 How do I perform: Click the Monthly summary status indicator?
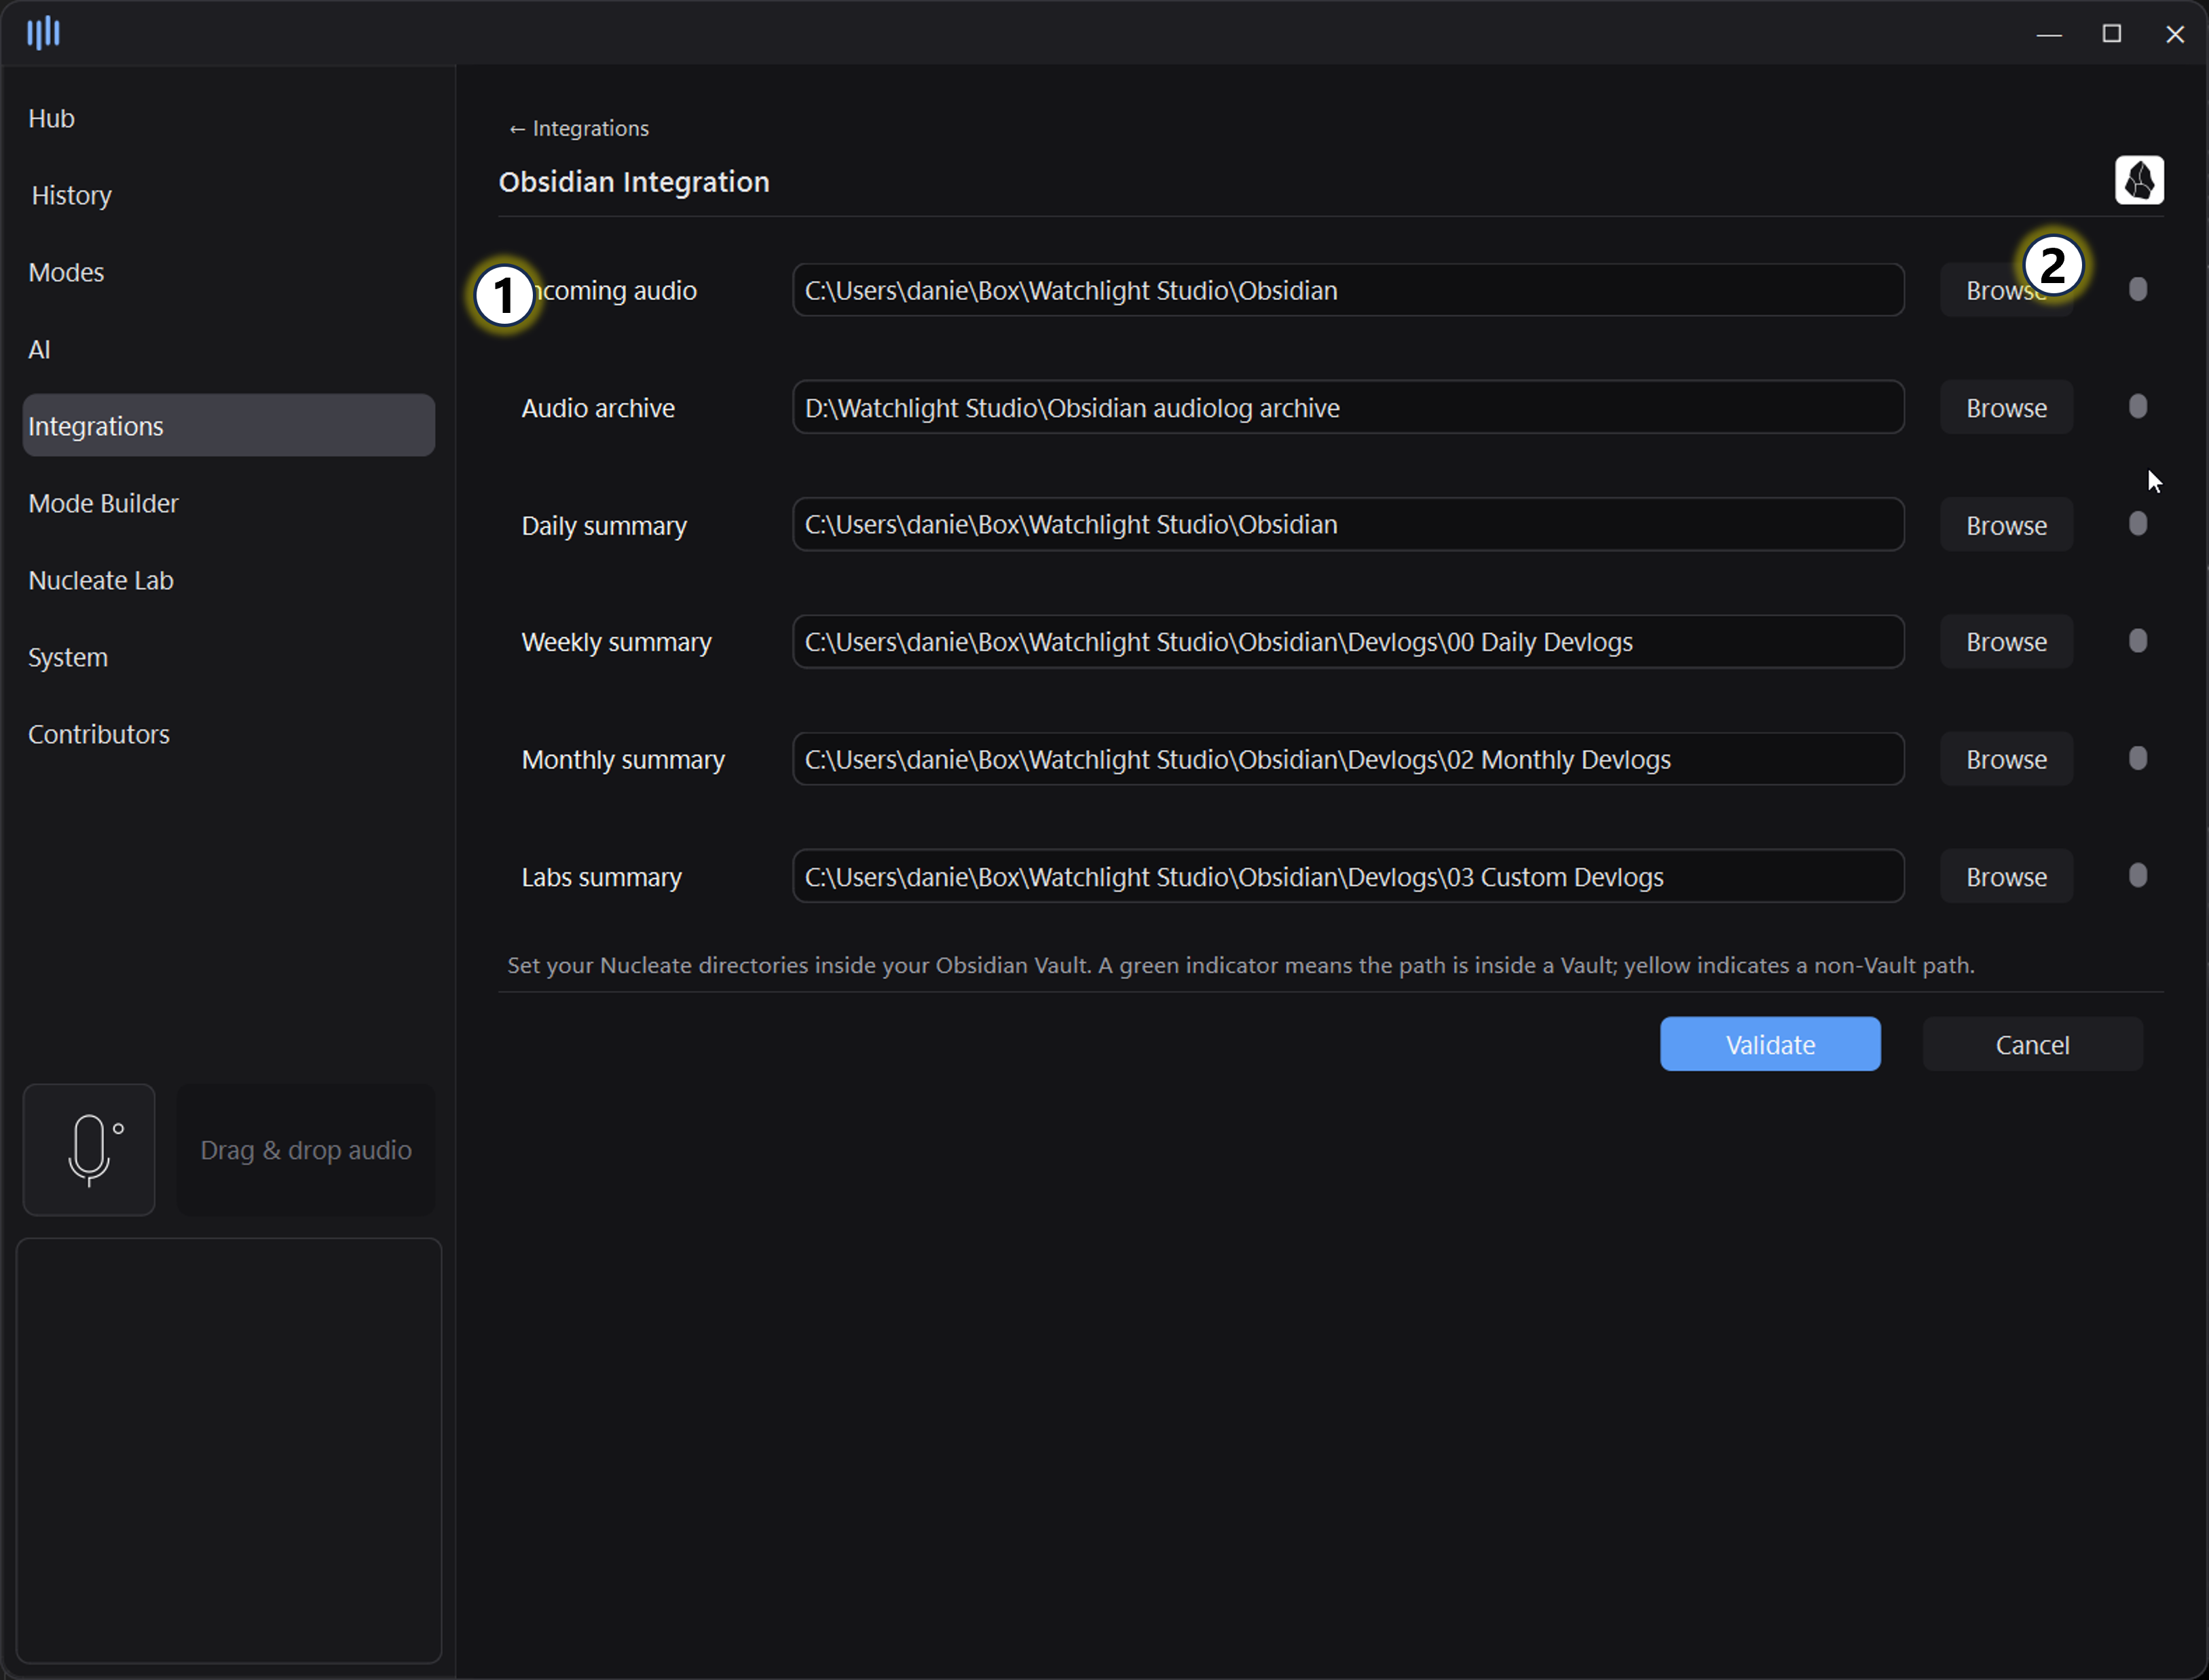tap(2138, 759)
